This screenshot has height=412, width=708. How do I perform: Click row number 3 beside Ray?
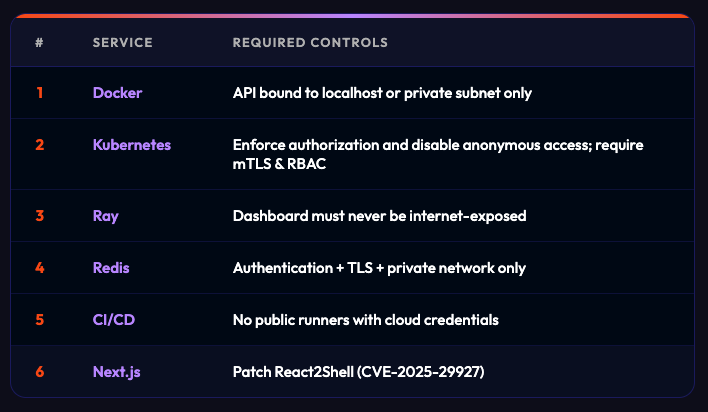pos(40,216)
